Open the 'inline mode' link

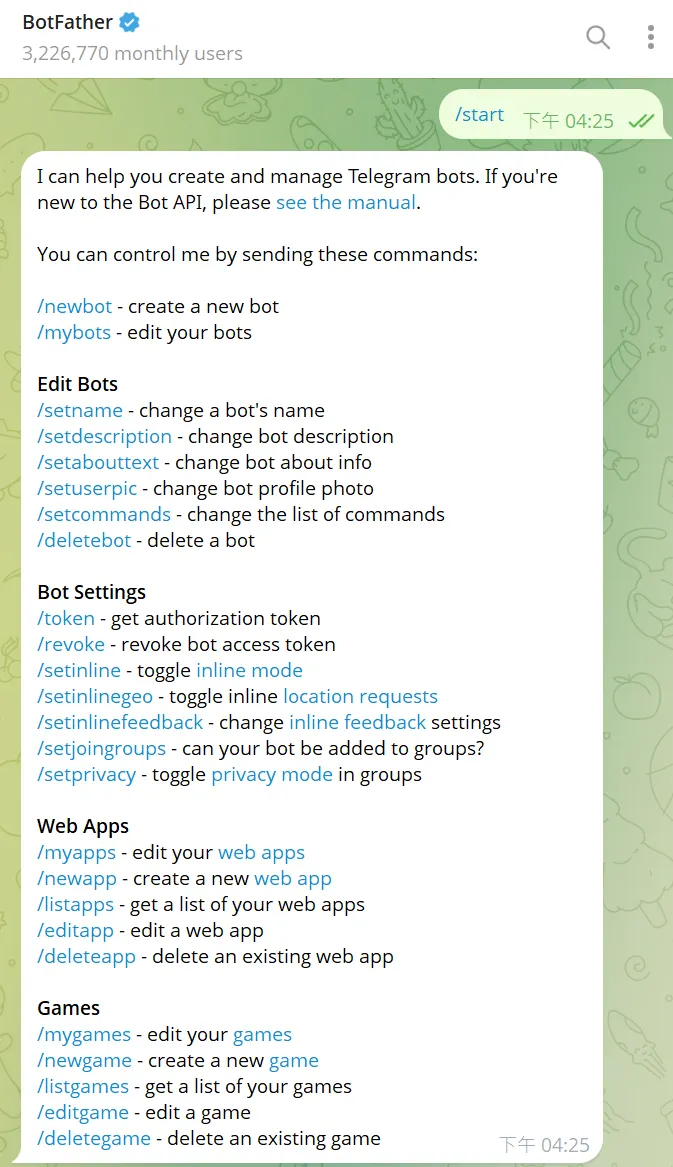coord(249,670)
